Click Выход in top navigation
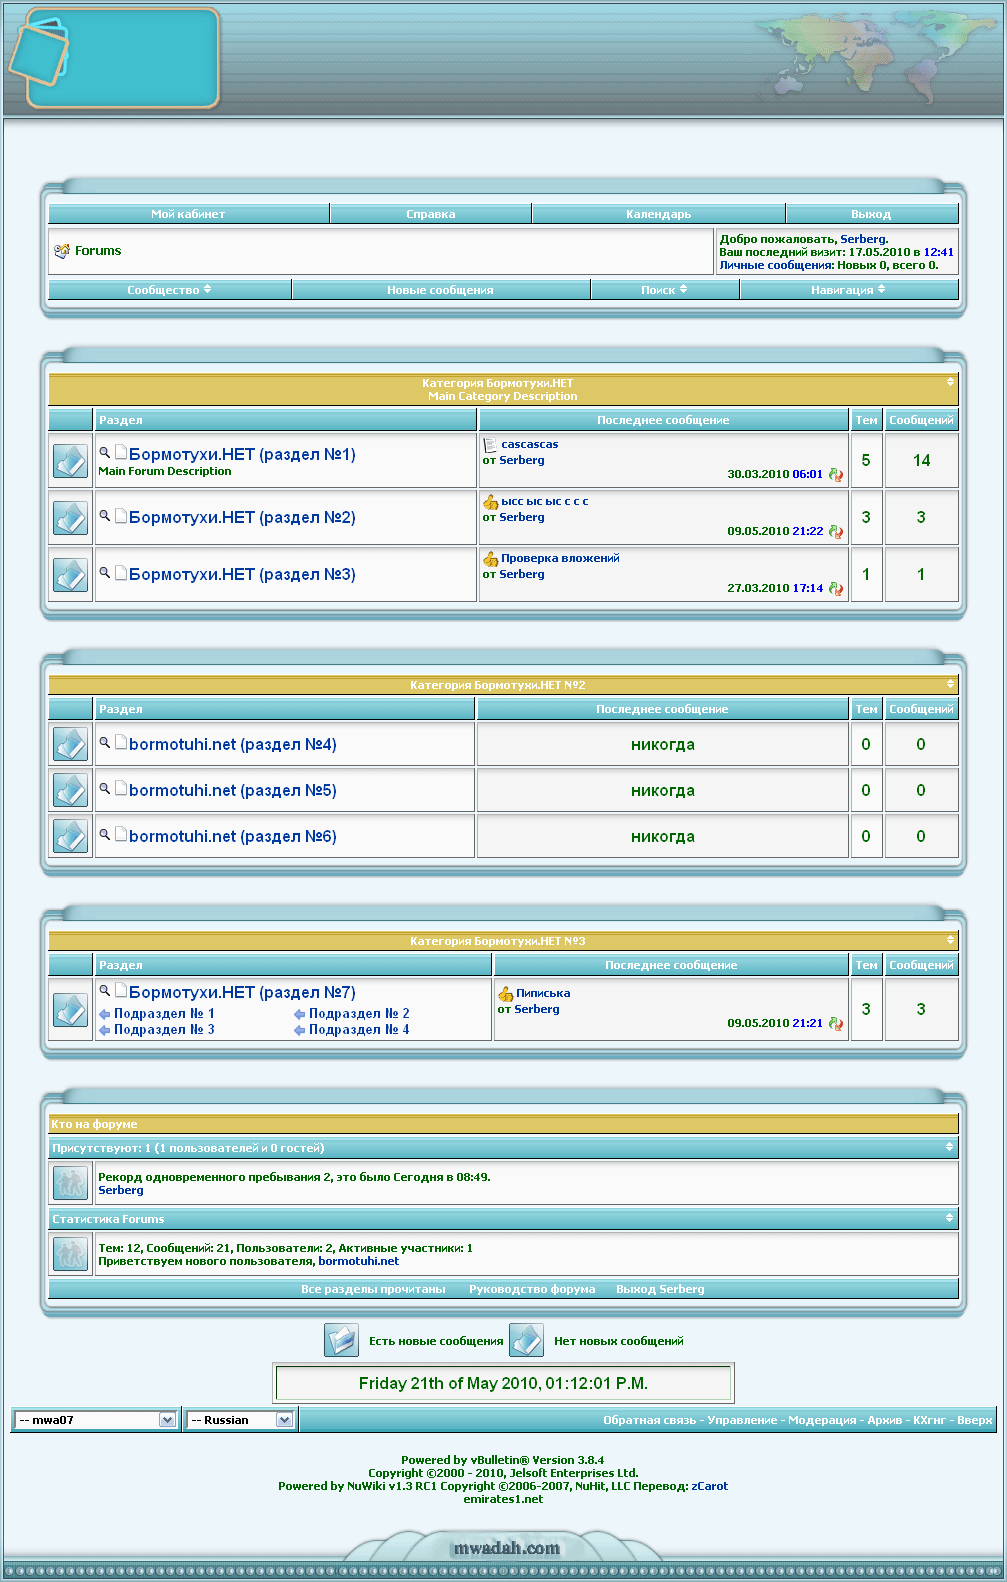 click(871, 214)
